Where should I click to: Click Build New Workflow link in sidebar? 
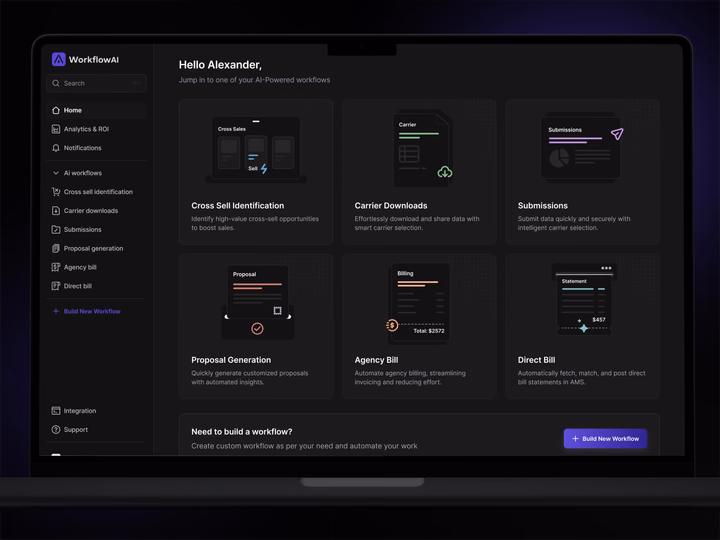pos(92,311)
